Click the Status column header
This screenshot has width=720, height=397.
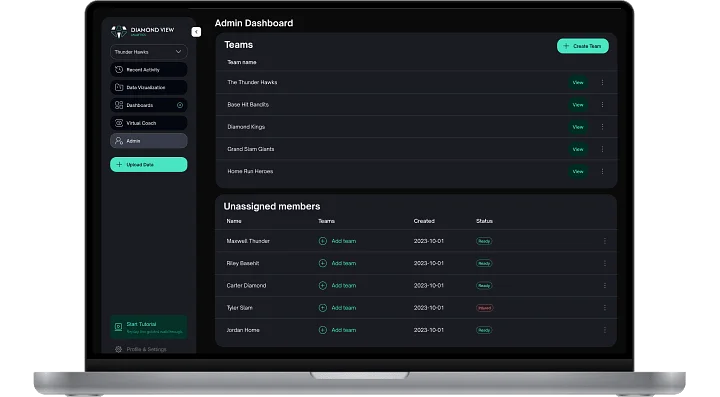coord(484,221)
